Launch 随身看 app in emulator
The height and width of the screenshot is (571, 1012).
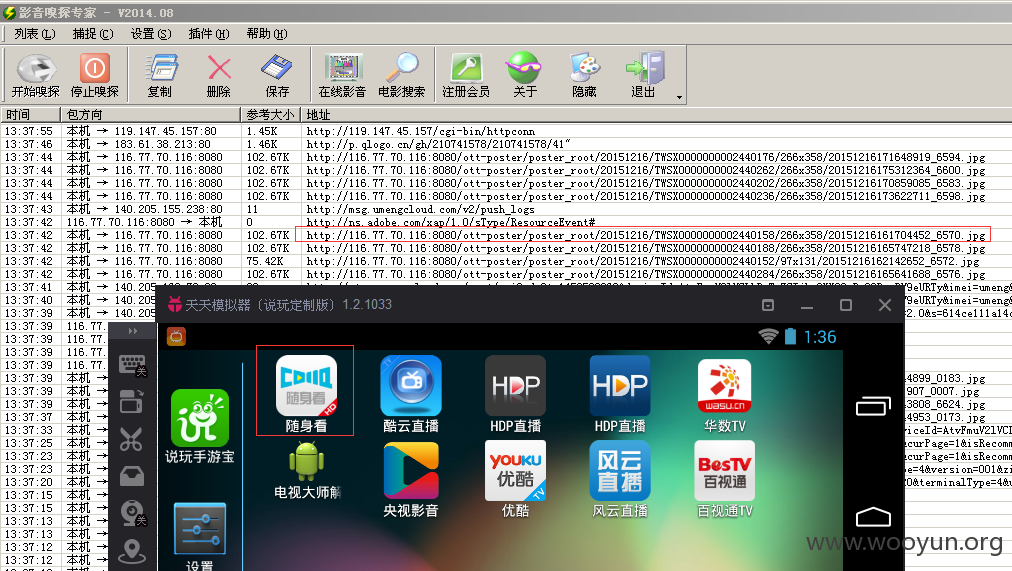[306, 394]
